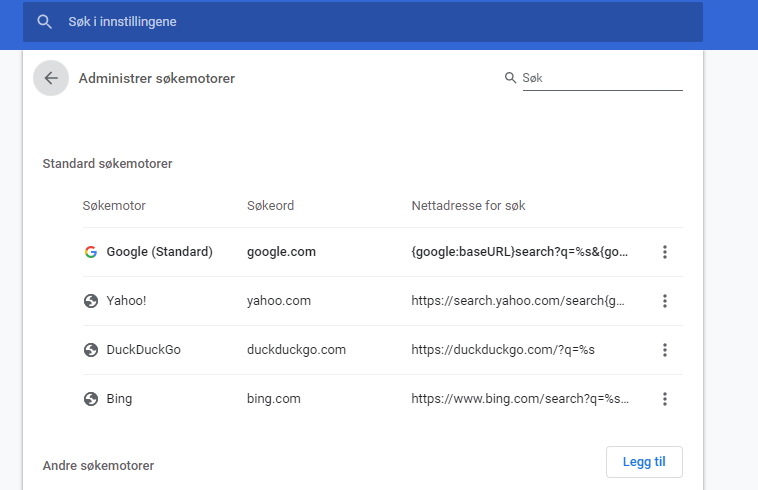Open the three-dot menu for Bing
This screenshot has height=490, width=758.
click(x=665, y=399)
